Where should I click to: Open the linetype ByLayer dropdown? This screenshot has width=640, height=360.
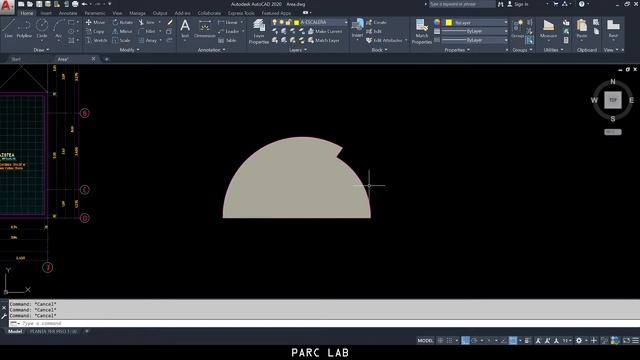pos(475,40)
